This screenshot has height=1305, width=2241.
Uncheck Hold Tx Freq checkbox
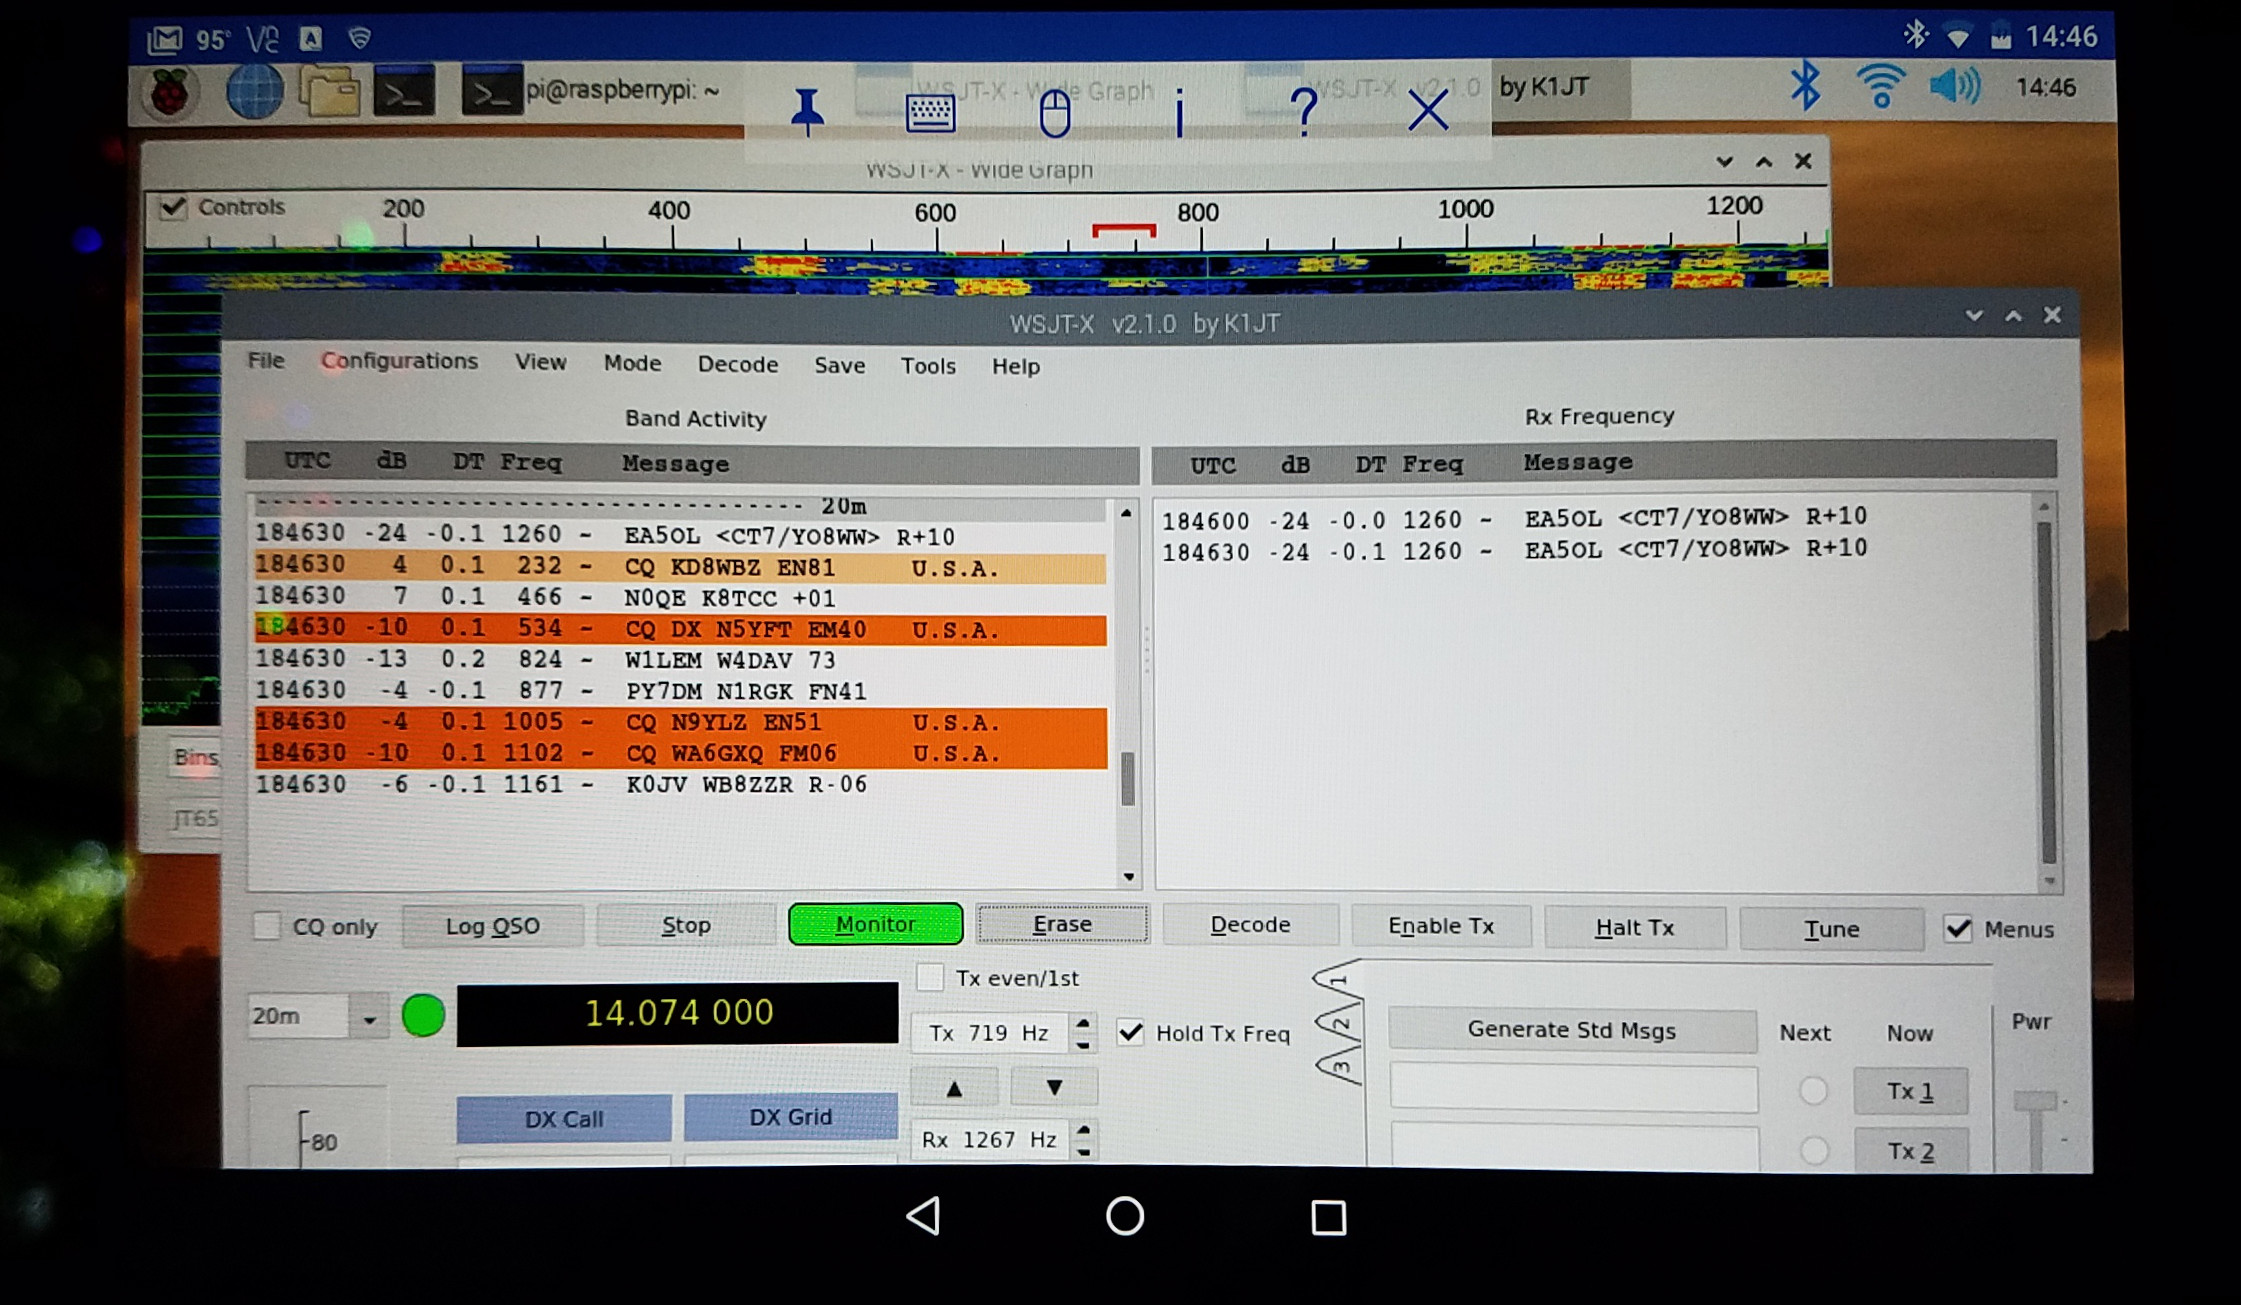point(1130,1033)
